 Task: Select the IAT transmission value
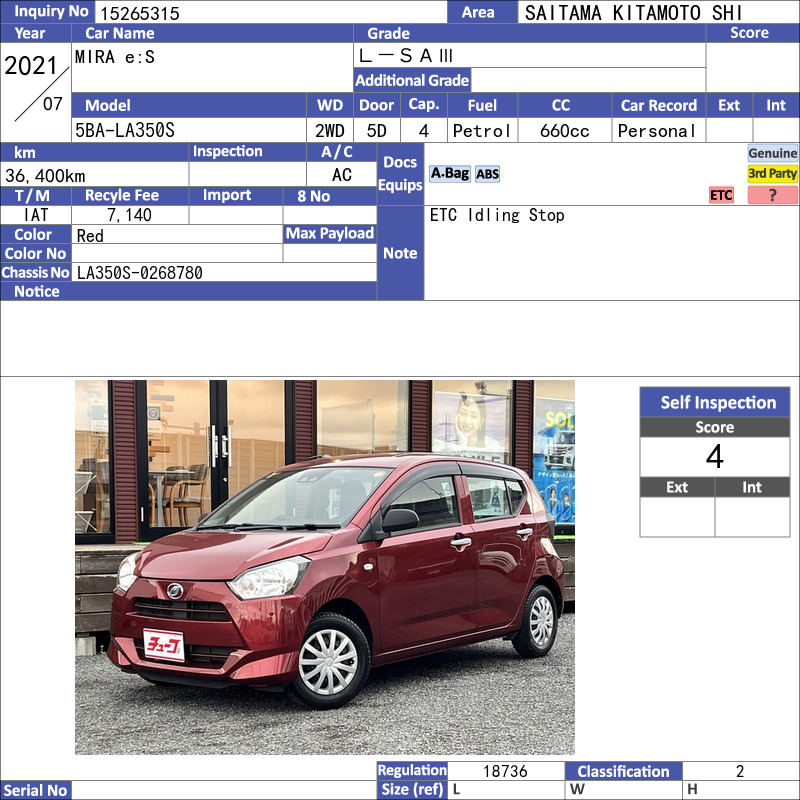(x=36, y=215)
